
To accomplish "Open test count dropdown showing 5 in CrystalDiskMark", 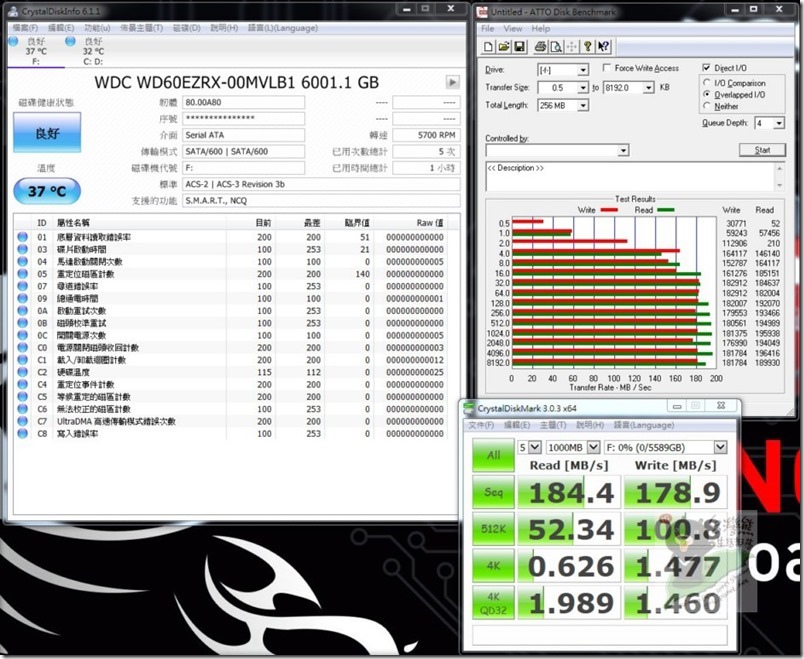I will coord(534,447).
